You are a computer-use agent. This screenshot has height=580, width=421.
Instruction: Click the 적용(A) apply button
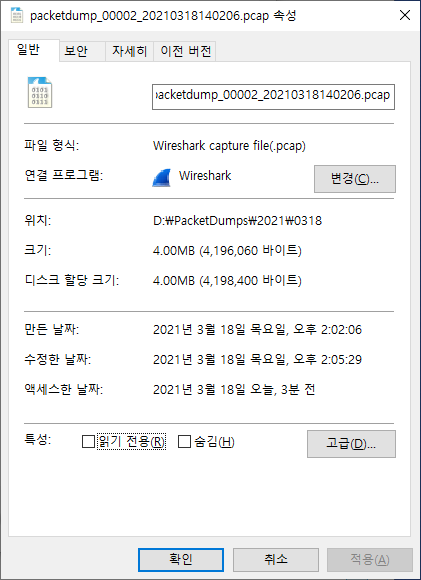click(370, 559)
